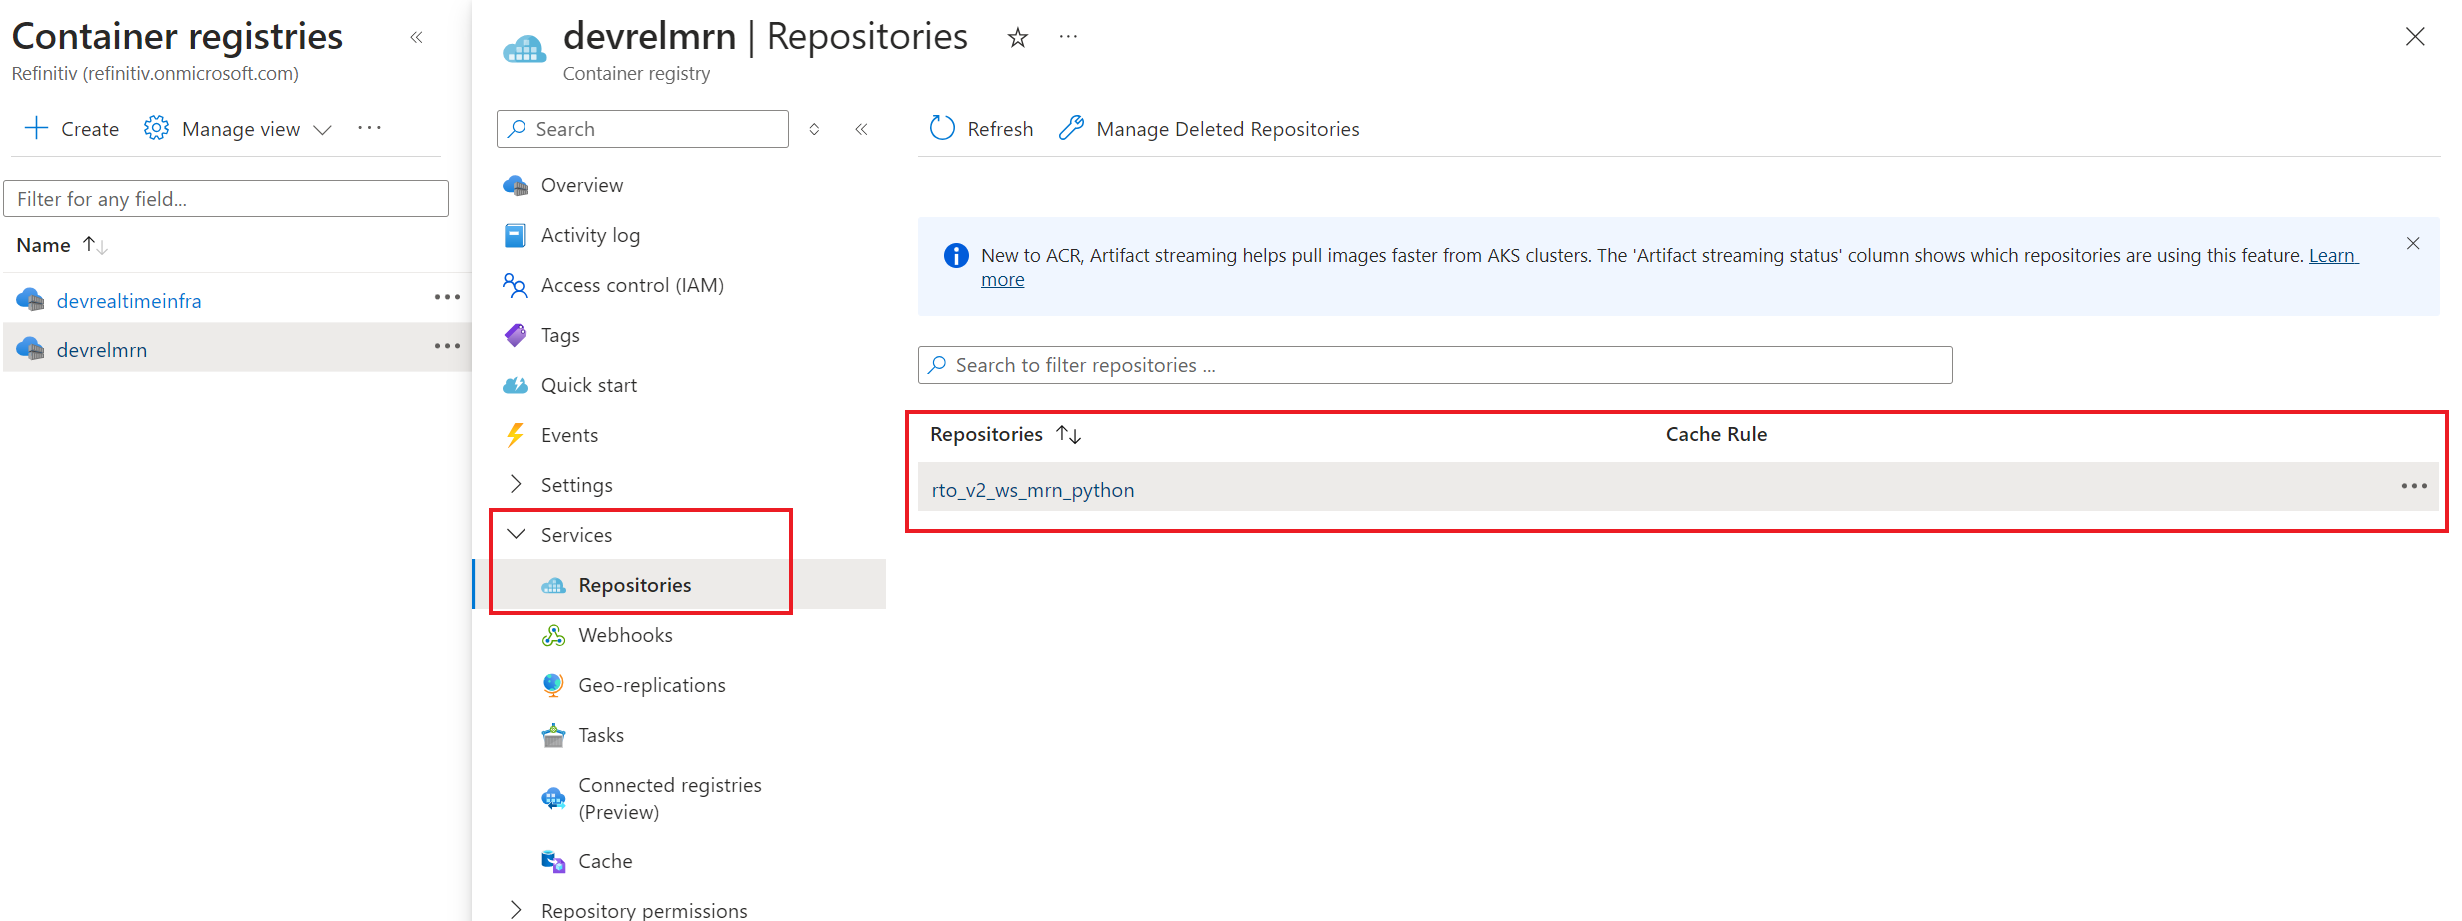Open the Activity log page
The image size is (2462, 921).
(590, 235)
